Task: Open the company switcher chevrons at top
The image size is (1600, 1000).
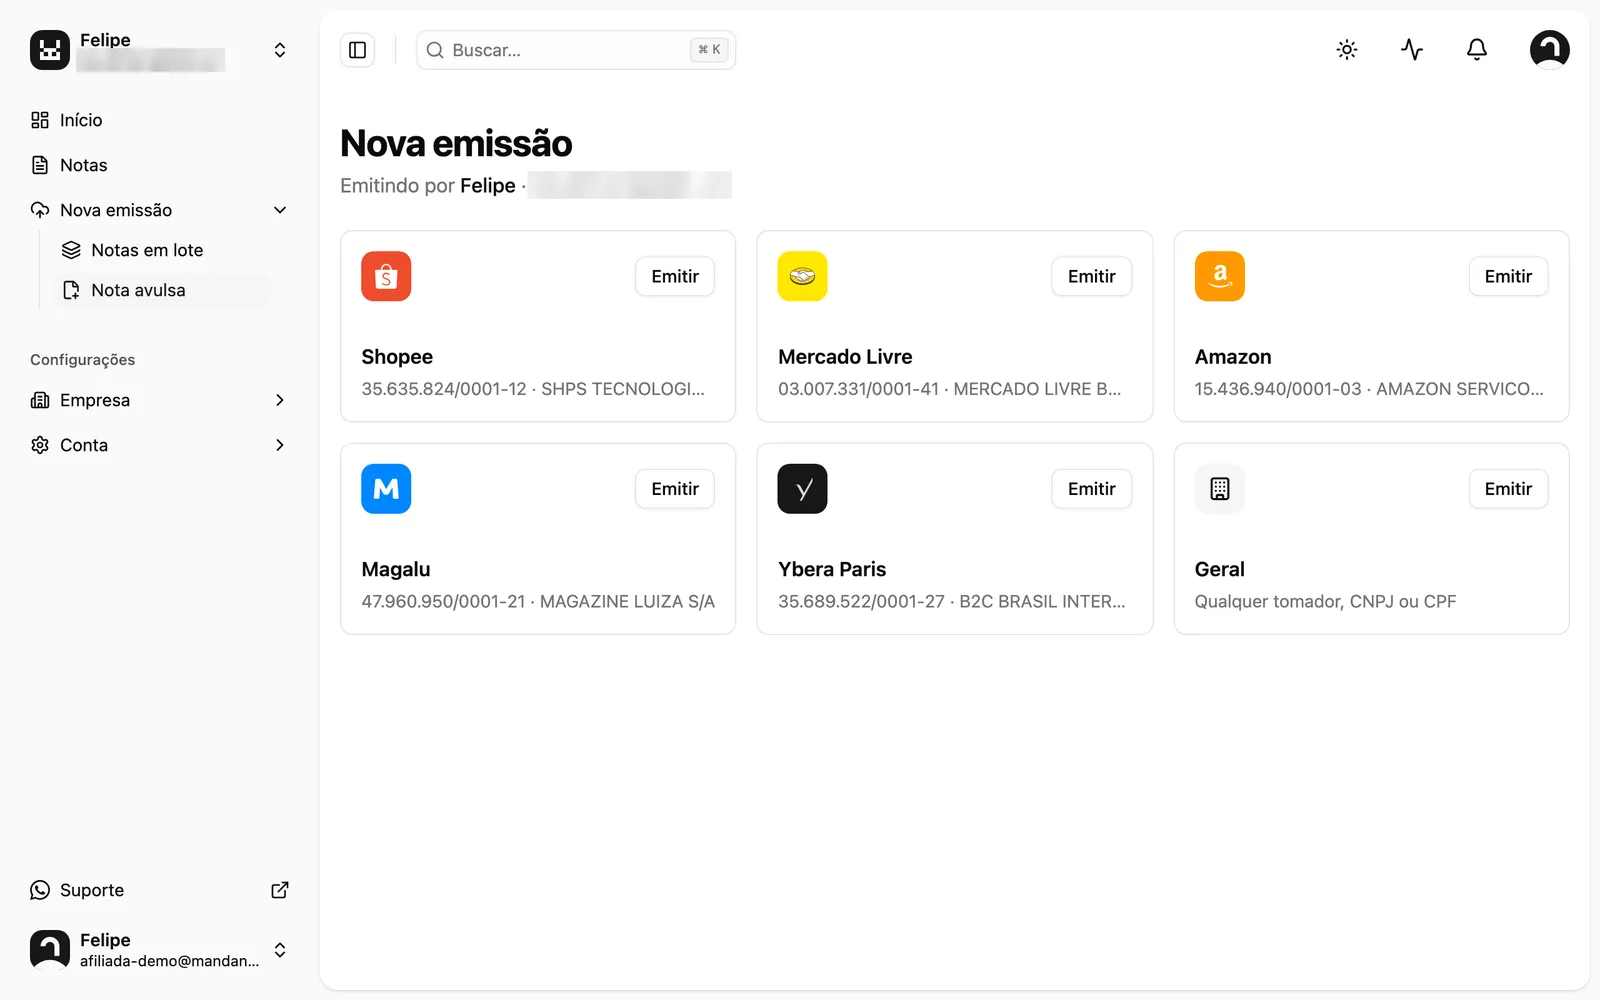Action: [x=280, y=50]
